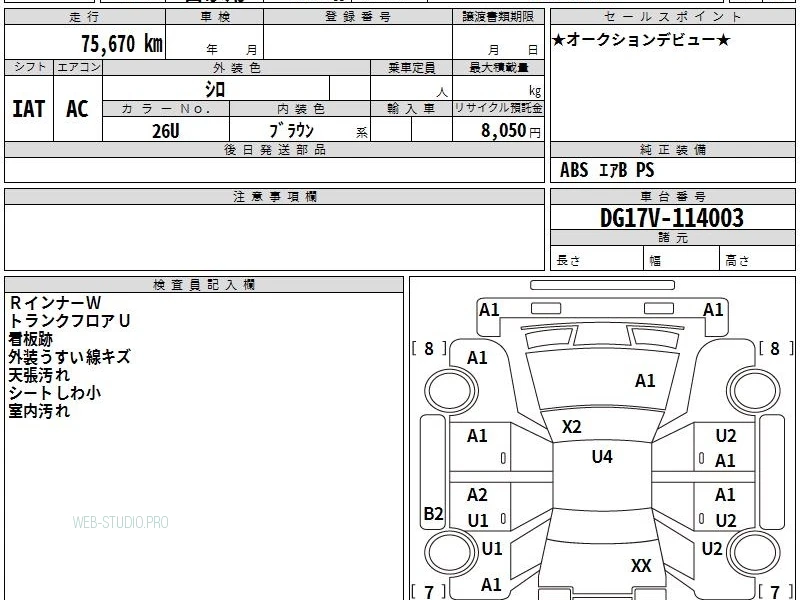The image size is (800, 600).
Task: Click the 譲渡書類期限 header
Action: (x=498, y=17)
